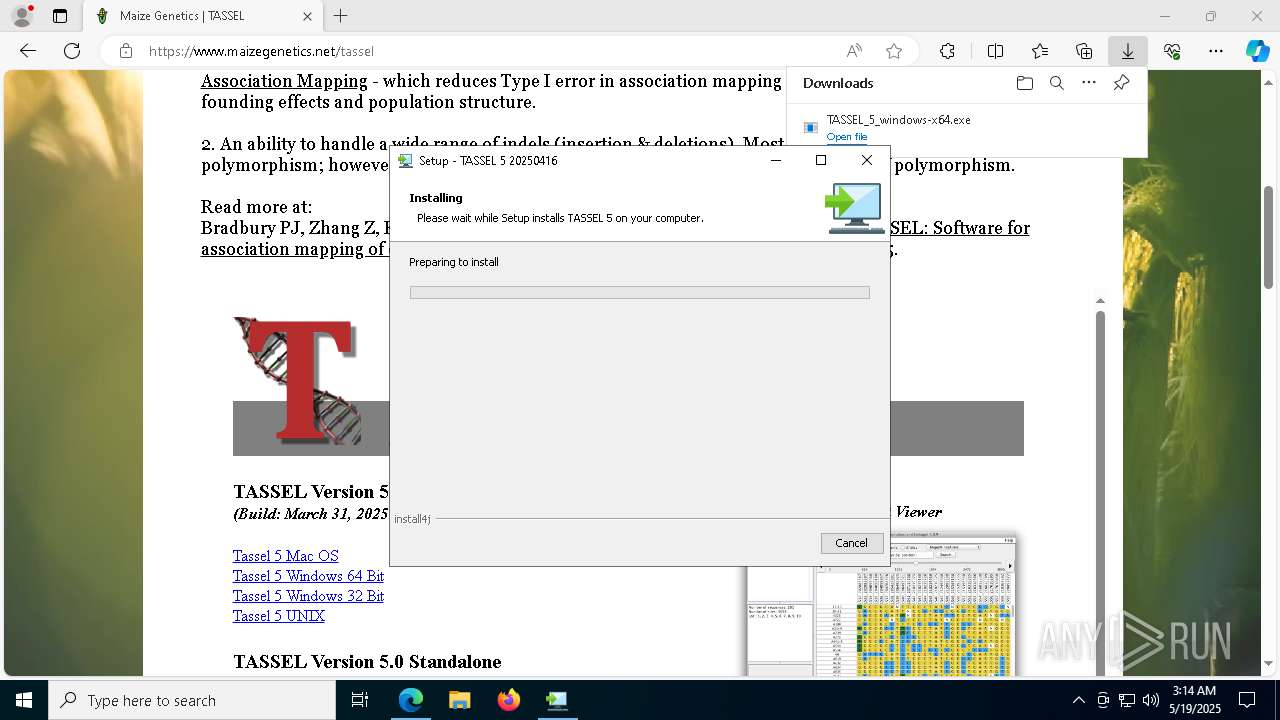Switch to Microsoft Edge in the taskbar
This screenshot has height=720, width=1280.
pos(411,700)
